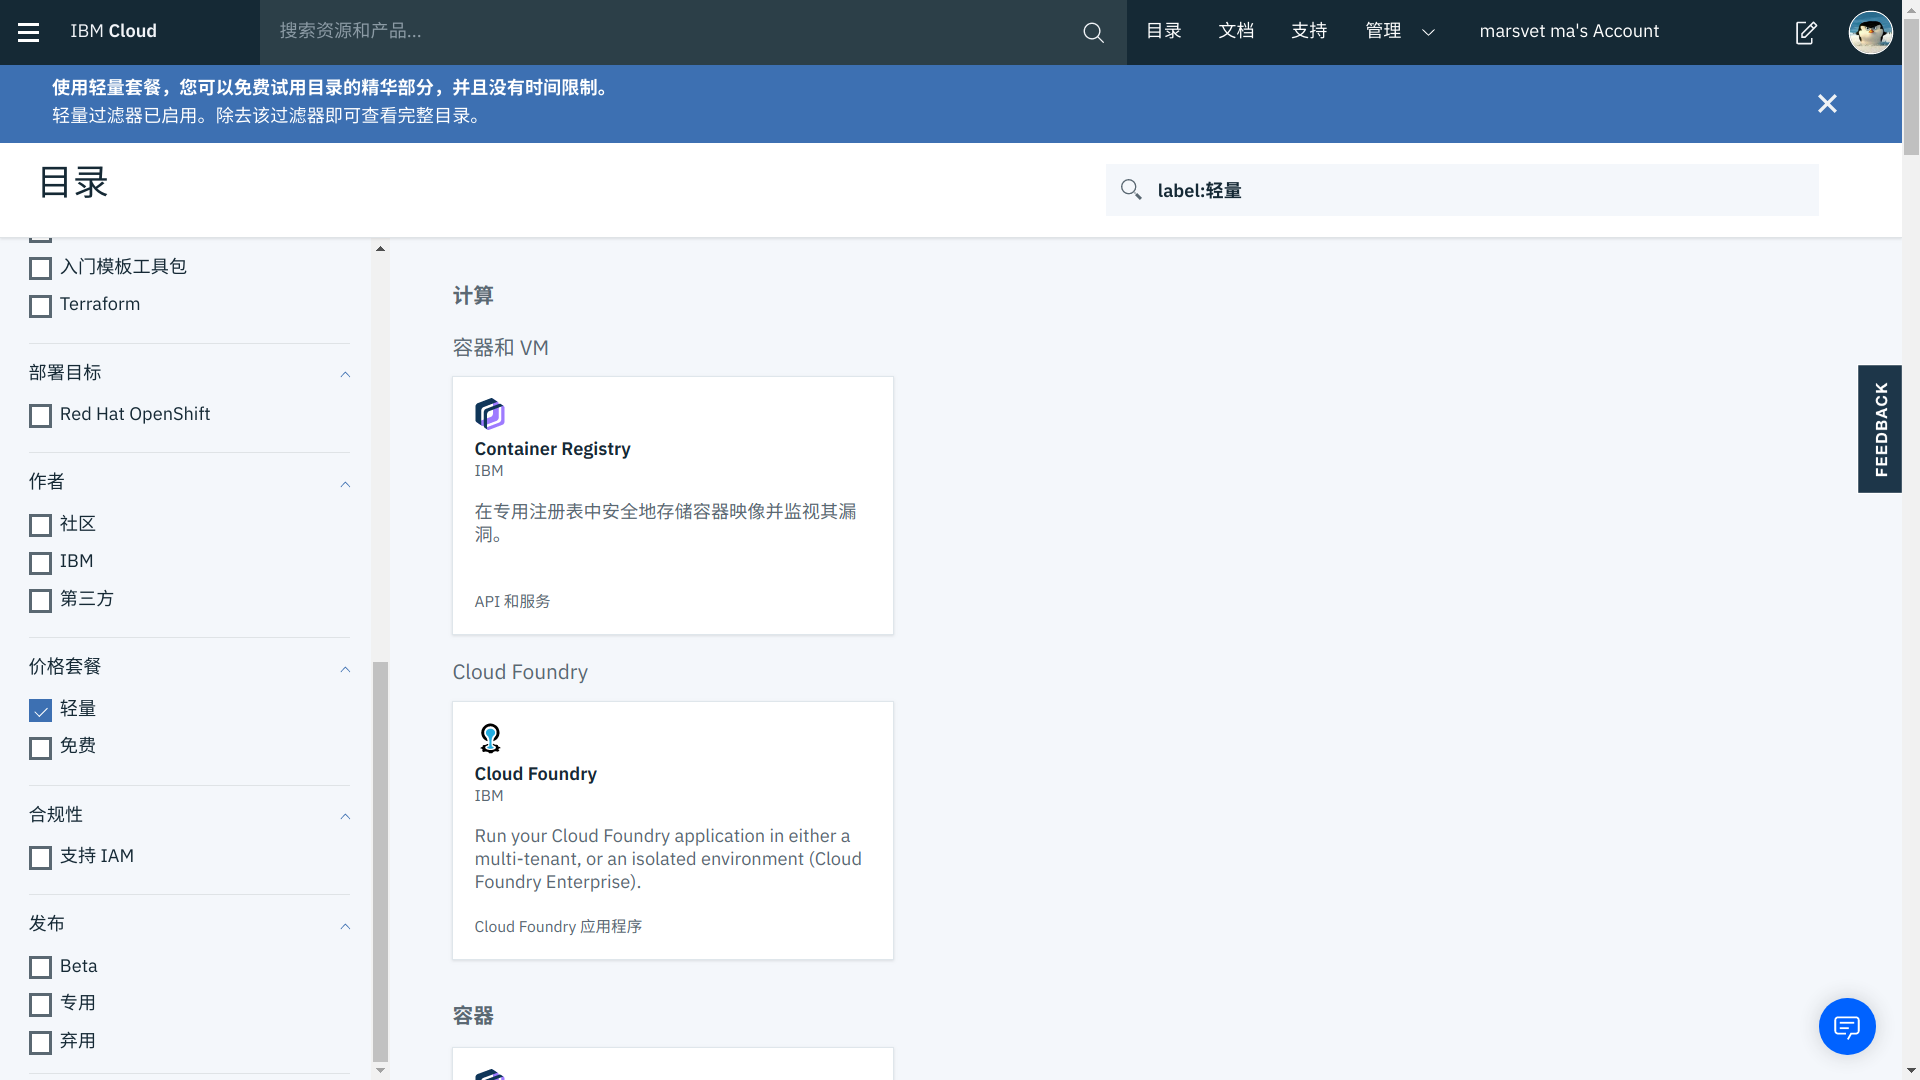The width and height of the screenshot is (1920, 1080).
Task: Check the Terraform checkbox
Action: [x=40, y=306]
